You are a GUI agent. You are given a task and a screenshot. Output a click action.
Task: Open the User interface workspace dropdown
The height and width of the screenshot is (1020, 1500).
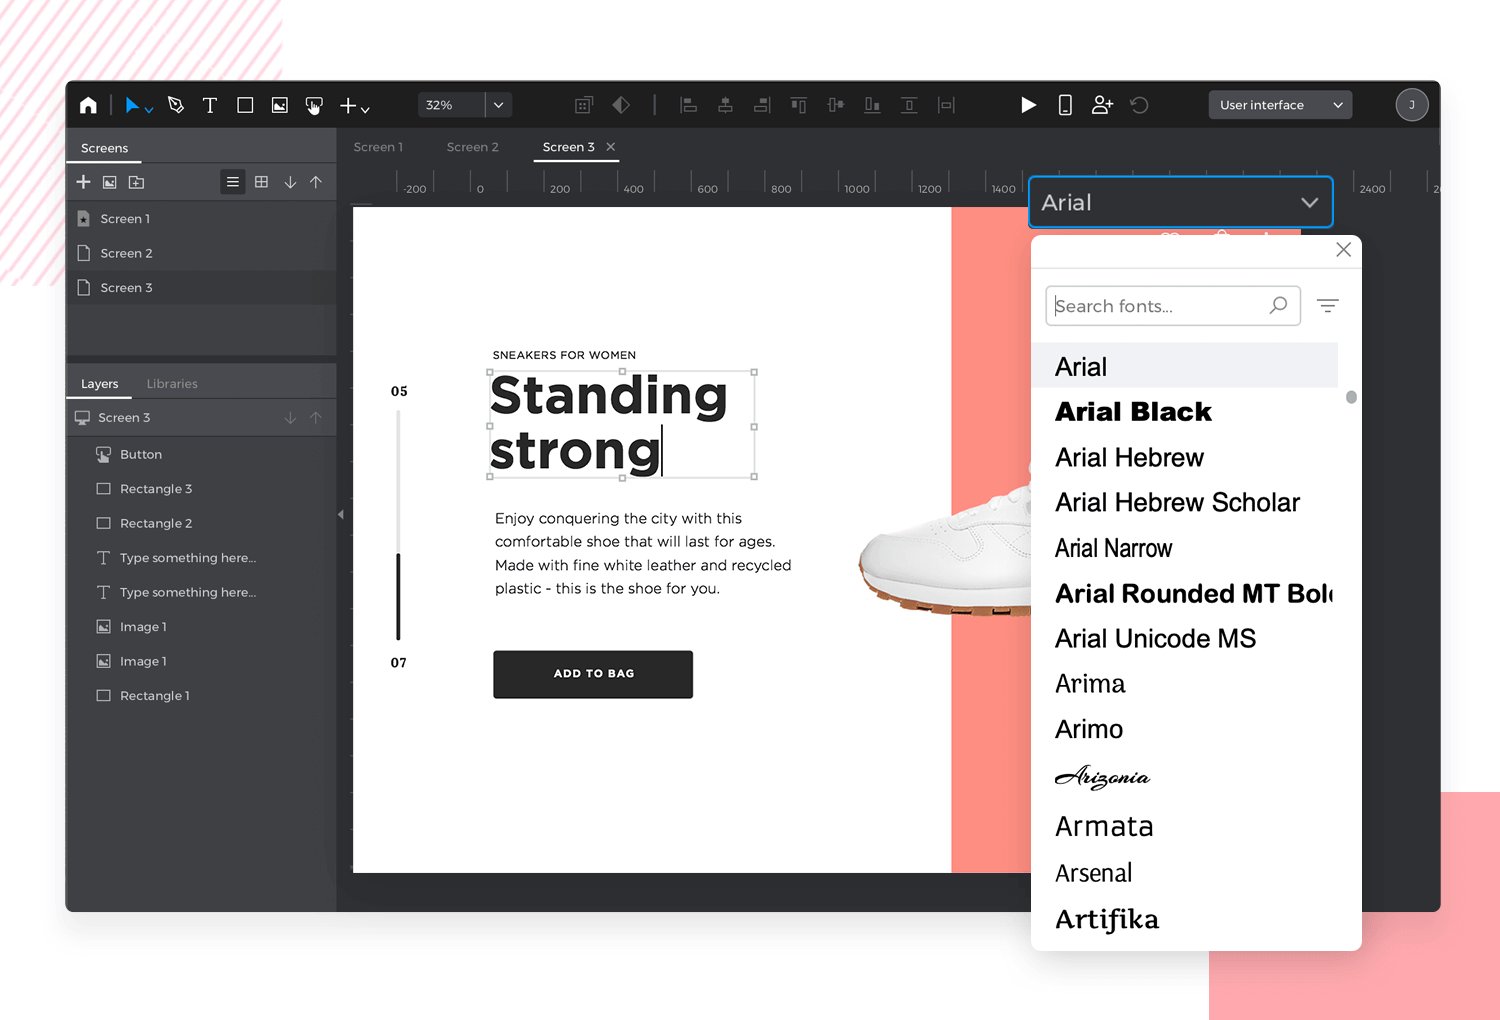1280,105
